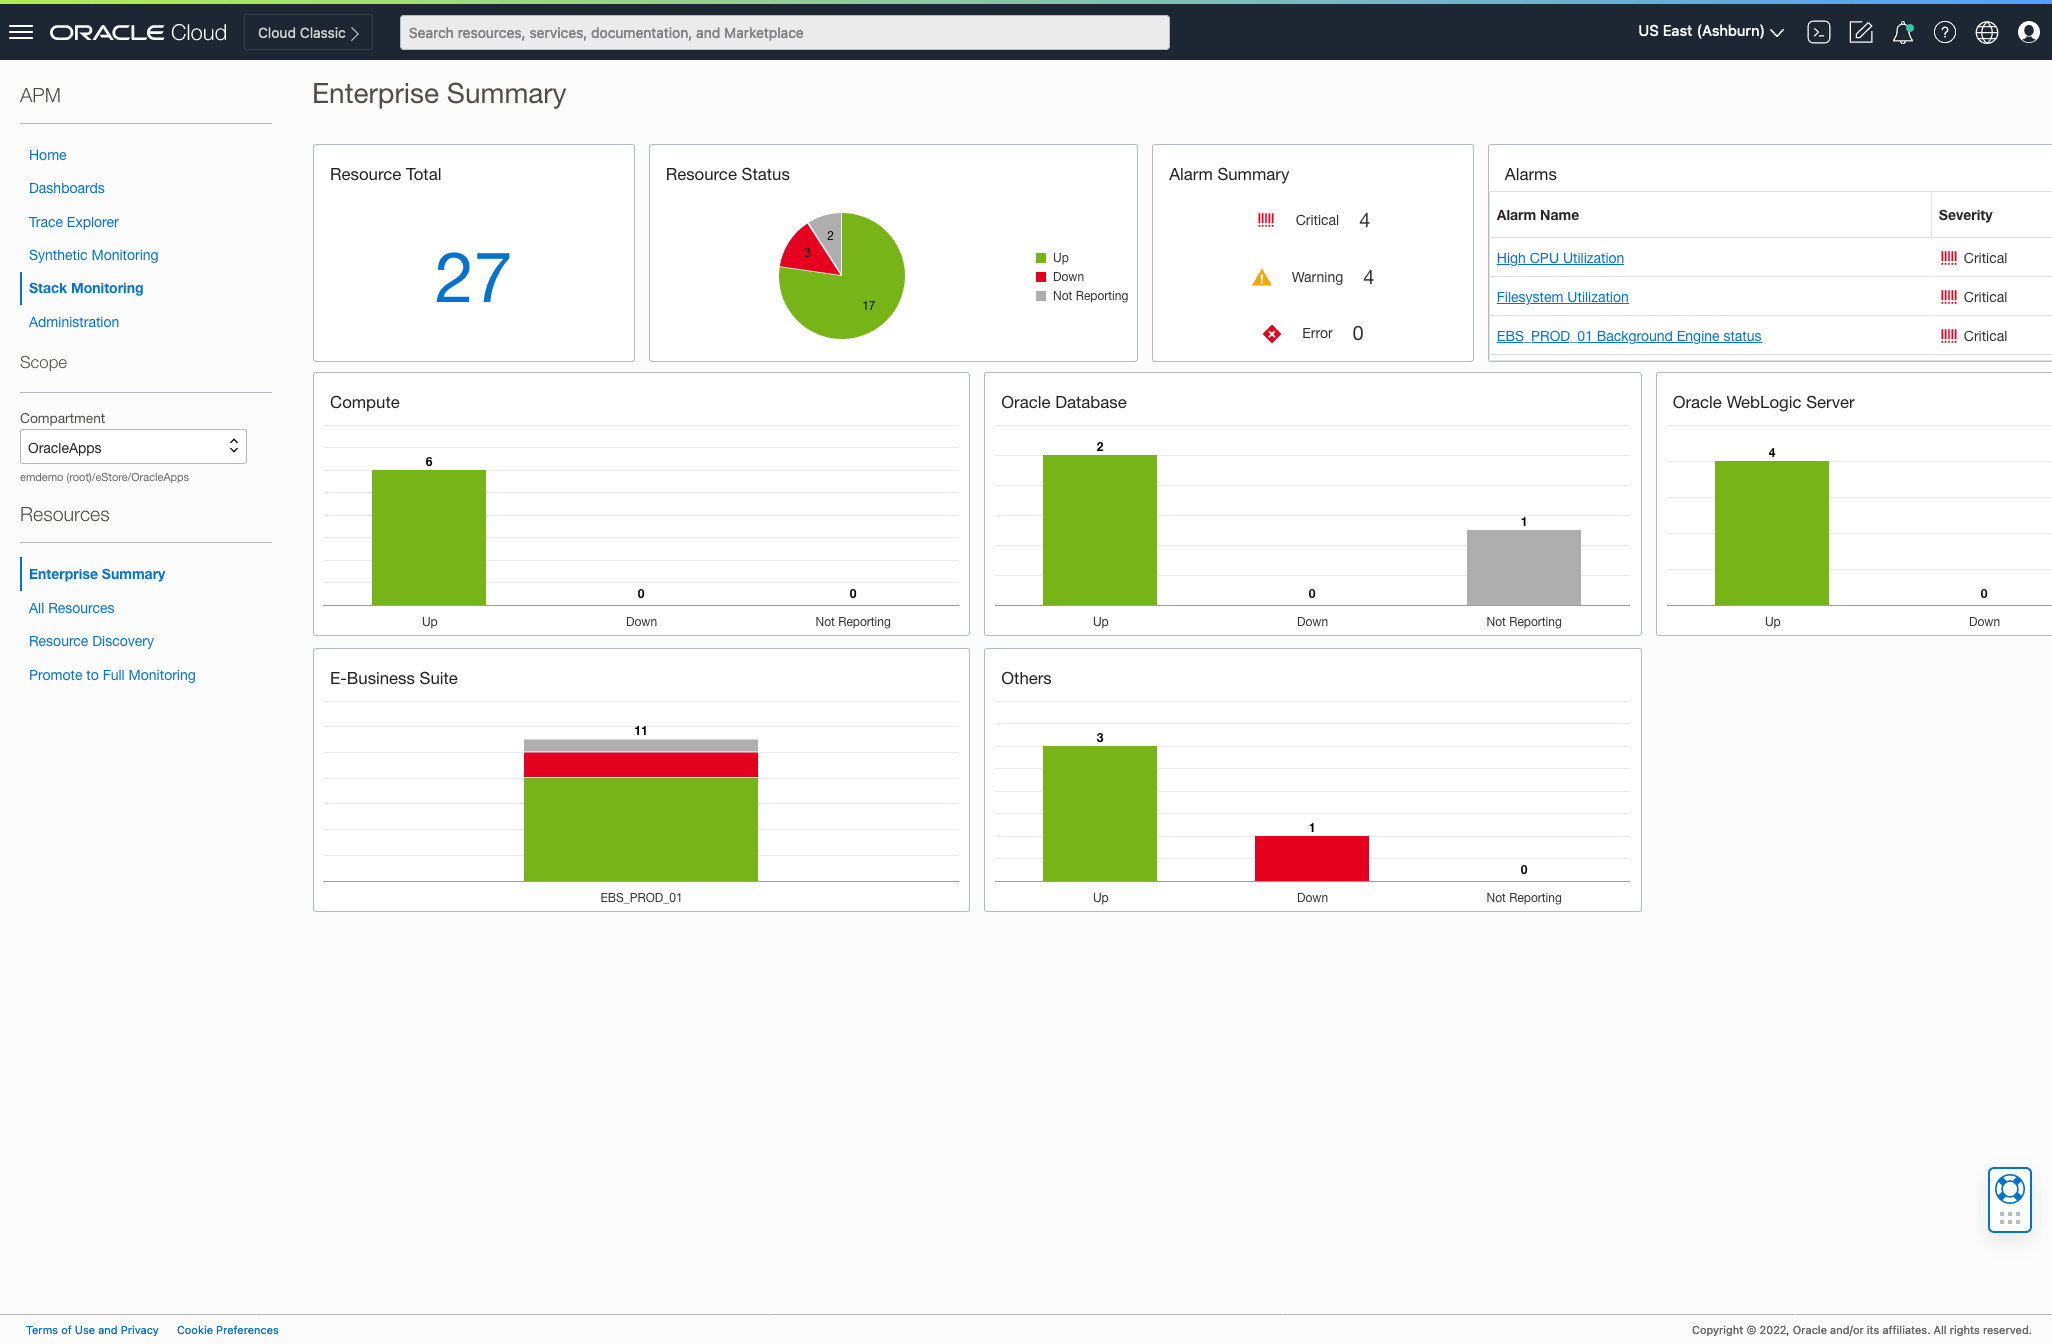Click the search resources input field
Screen dimensions: 2052x1344
[784, 32]
